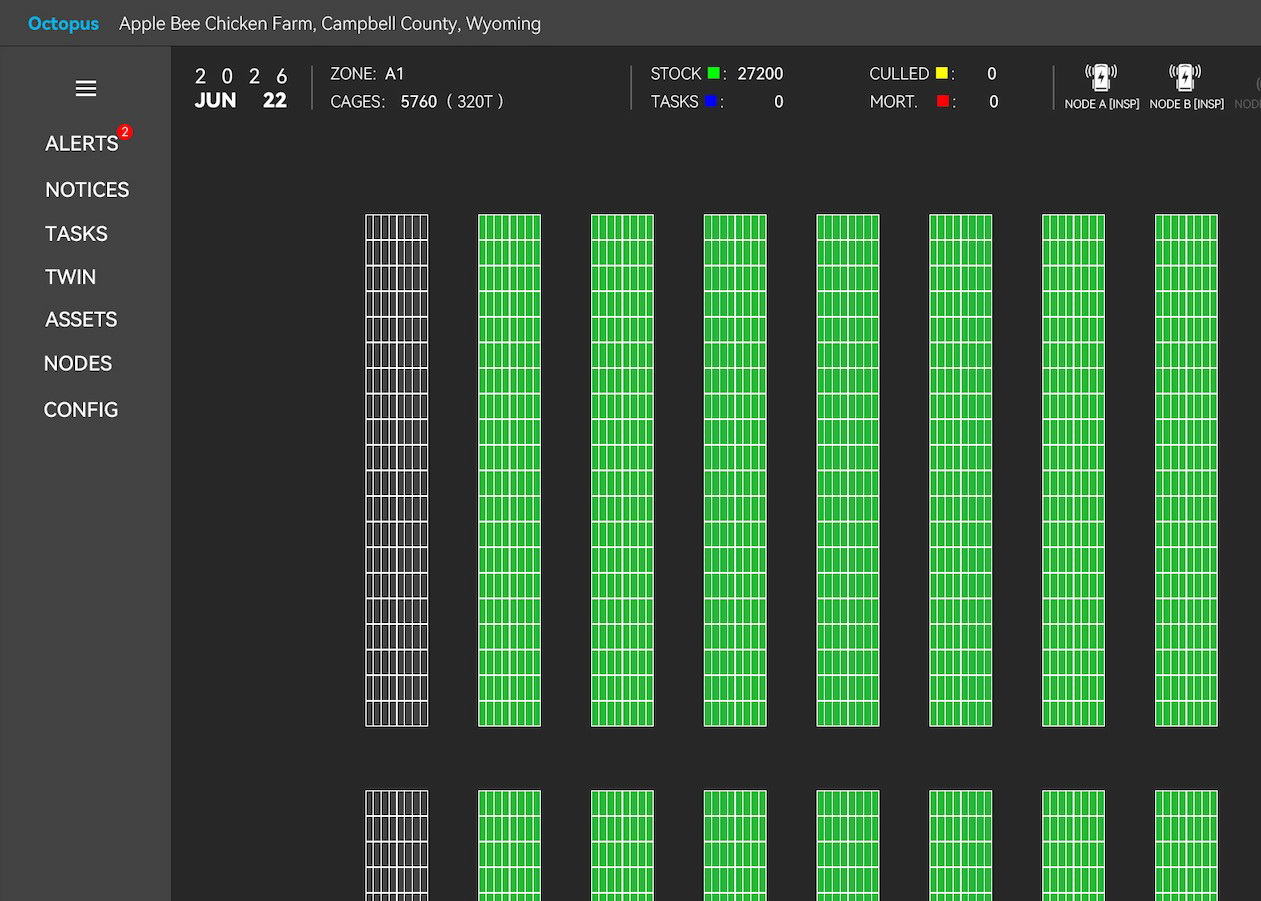Open the alerts badge showing 2
Viewport: 1261px width, 901px height.
125,131
